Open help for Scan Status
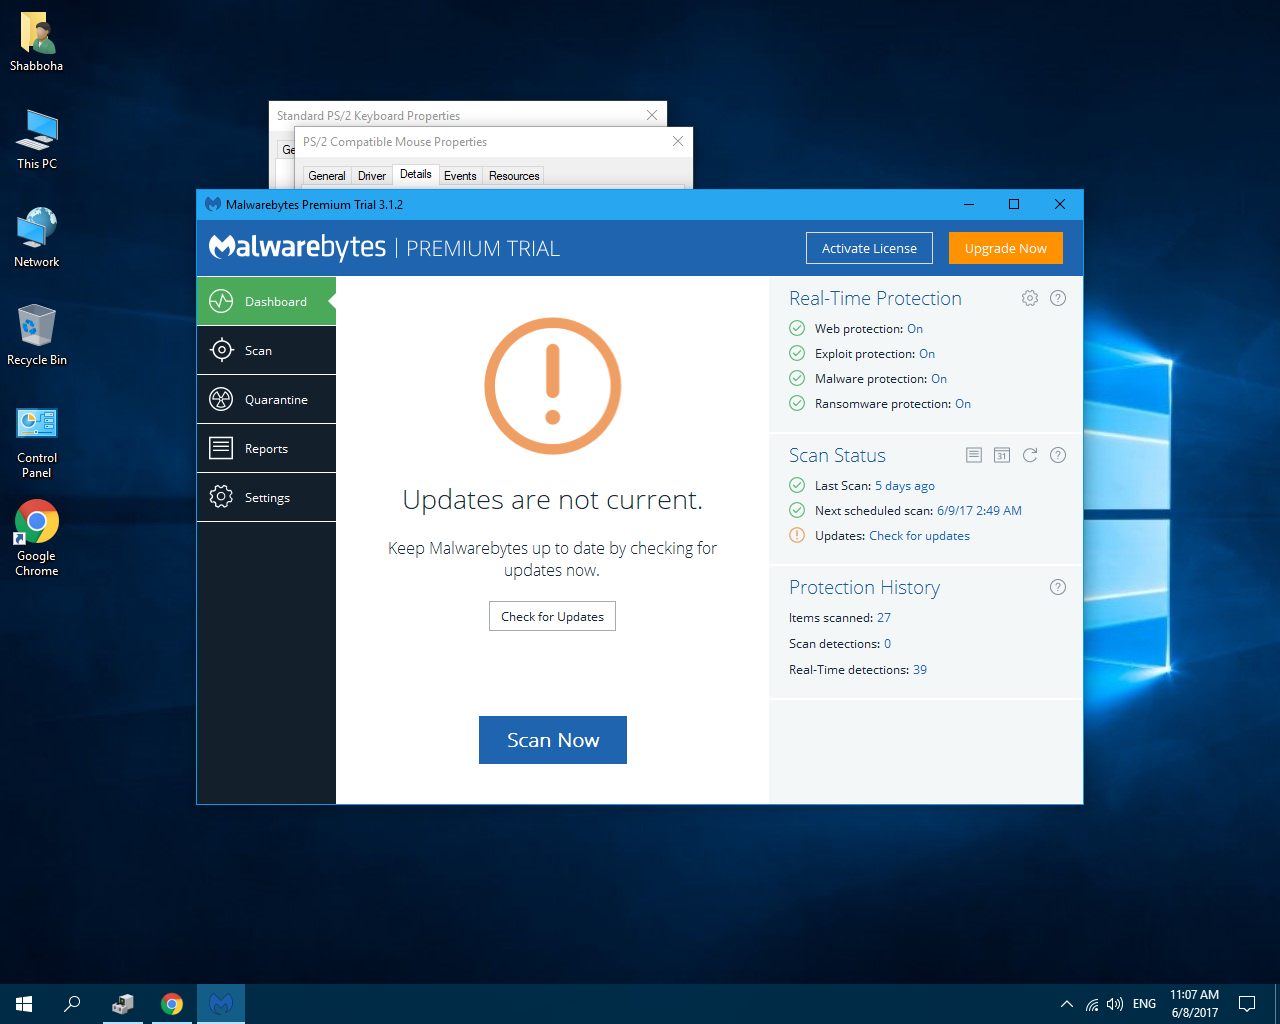This screenshot has height=1024, width=1280. (1058, 455)
